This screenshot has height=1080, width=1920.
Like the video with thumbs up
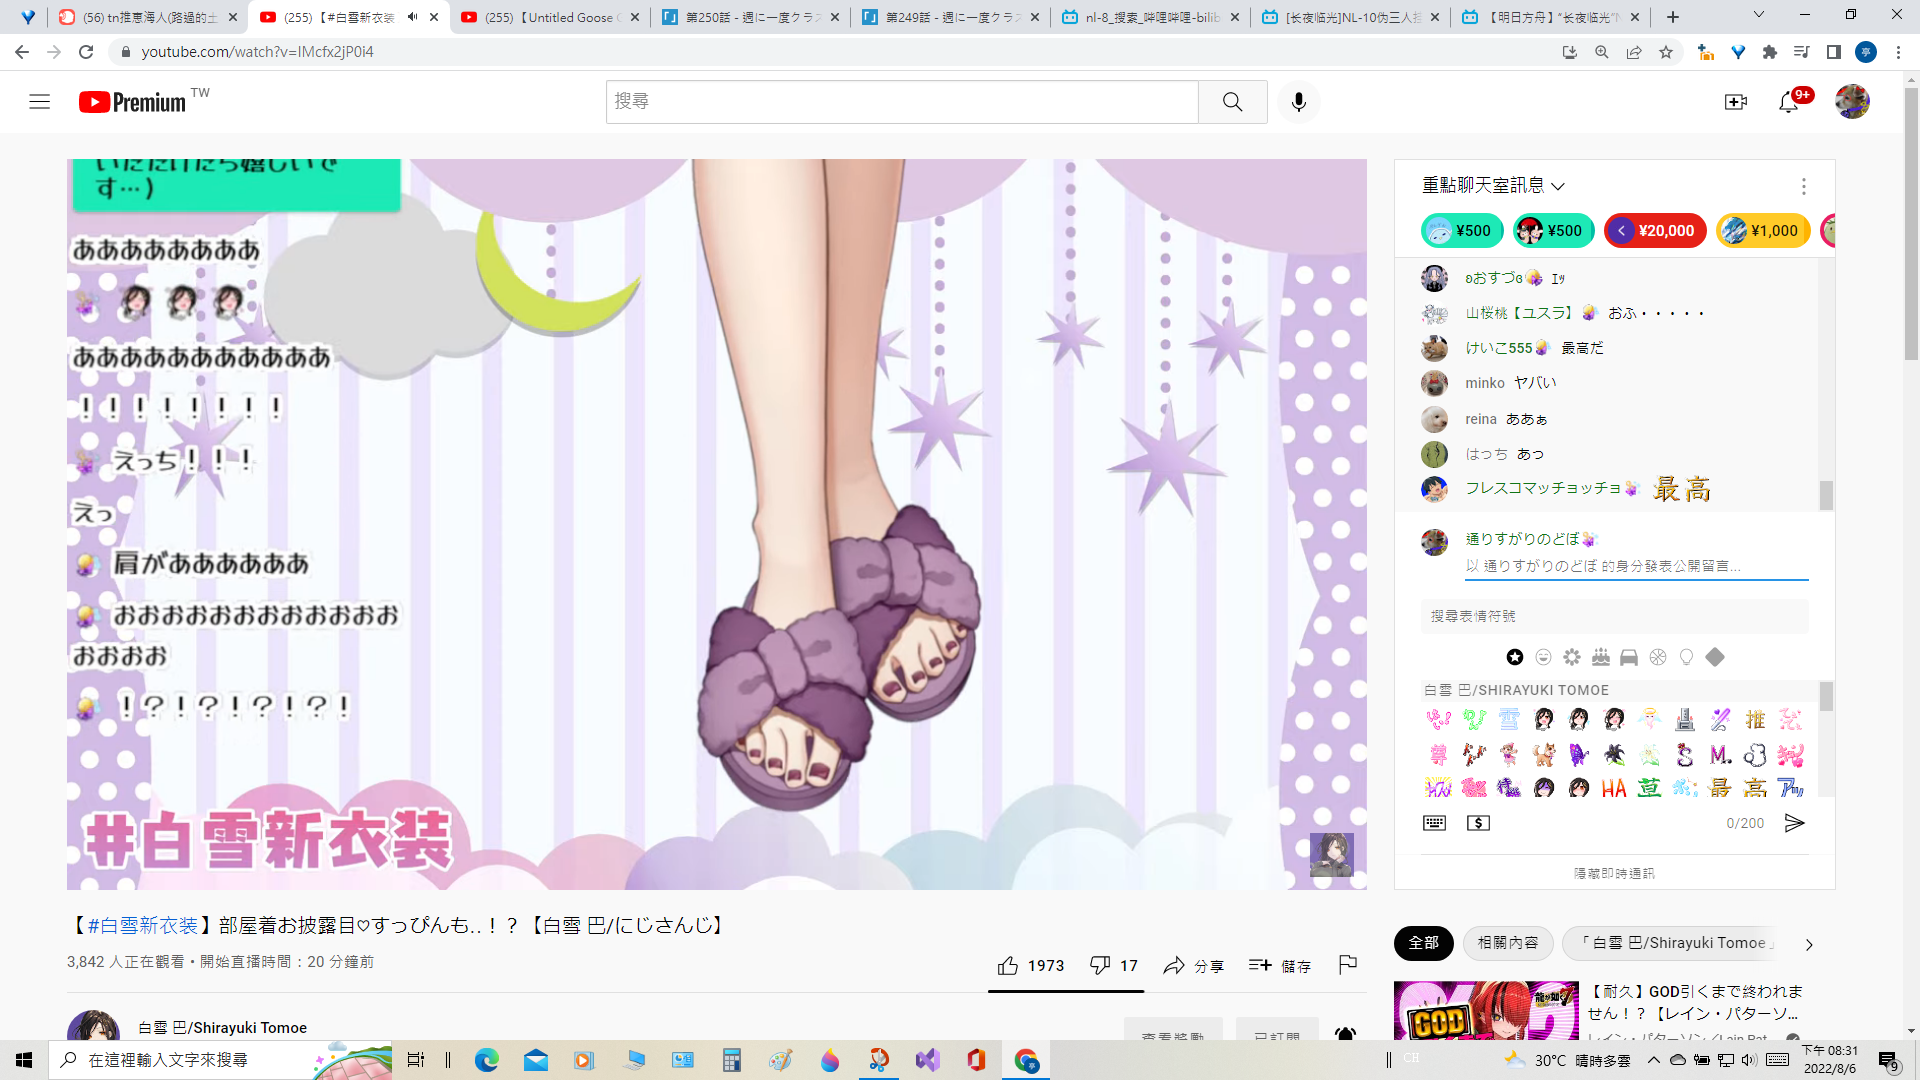[1031, 966]
